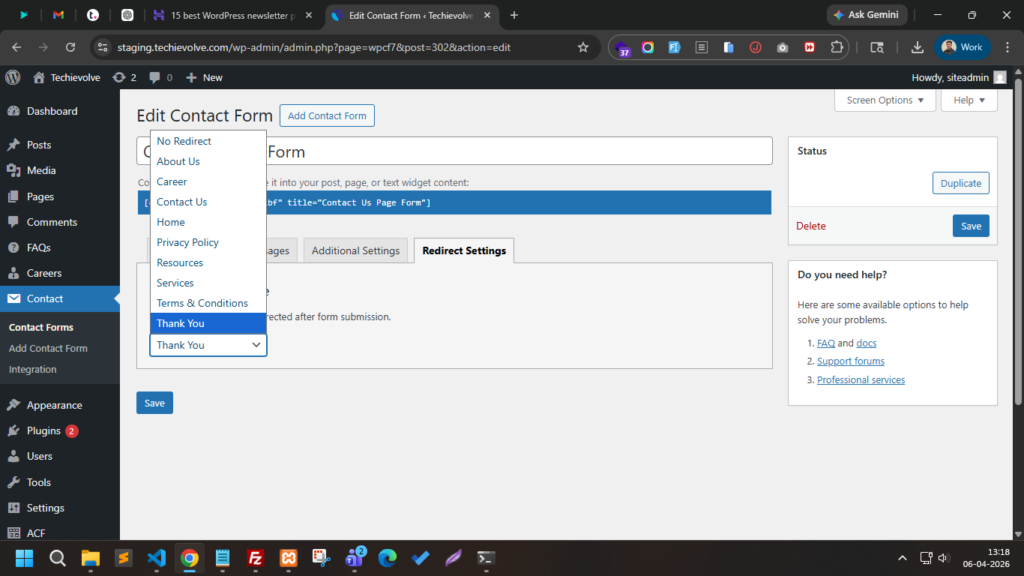Switch to the Additional Settings tab
This screenshot has height=576, width=1024.
click(355, 250)
